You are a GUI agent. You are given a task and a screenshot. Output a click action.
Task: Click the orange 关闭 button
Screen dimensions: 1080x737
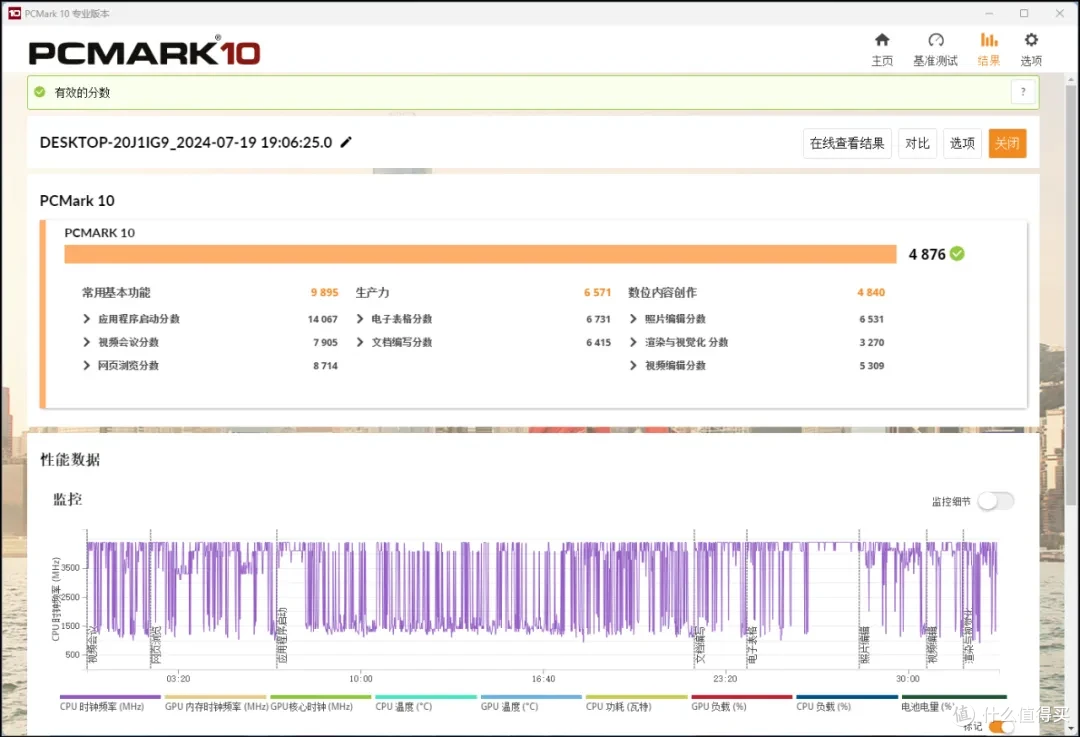pos(1007,143)
